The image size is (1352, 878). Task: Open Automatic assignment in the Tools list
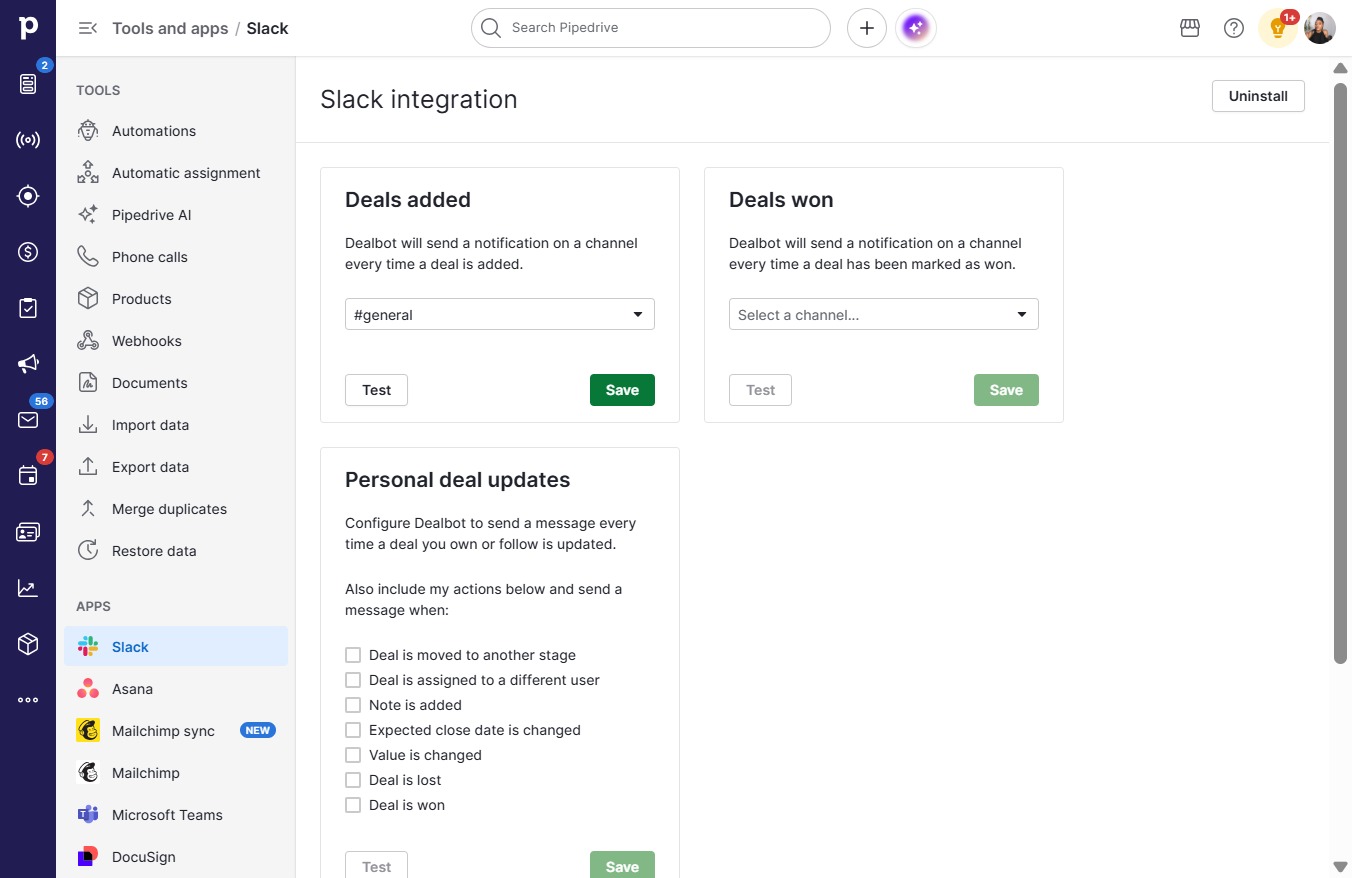pos(176,173)
